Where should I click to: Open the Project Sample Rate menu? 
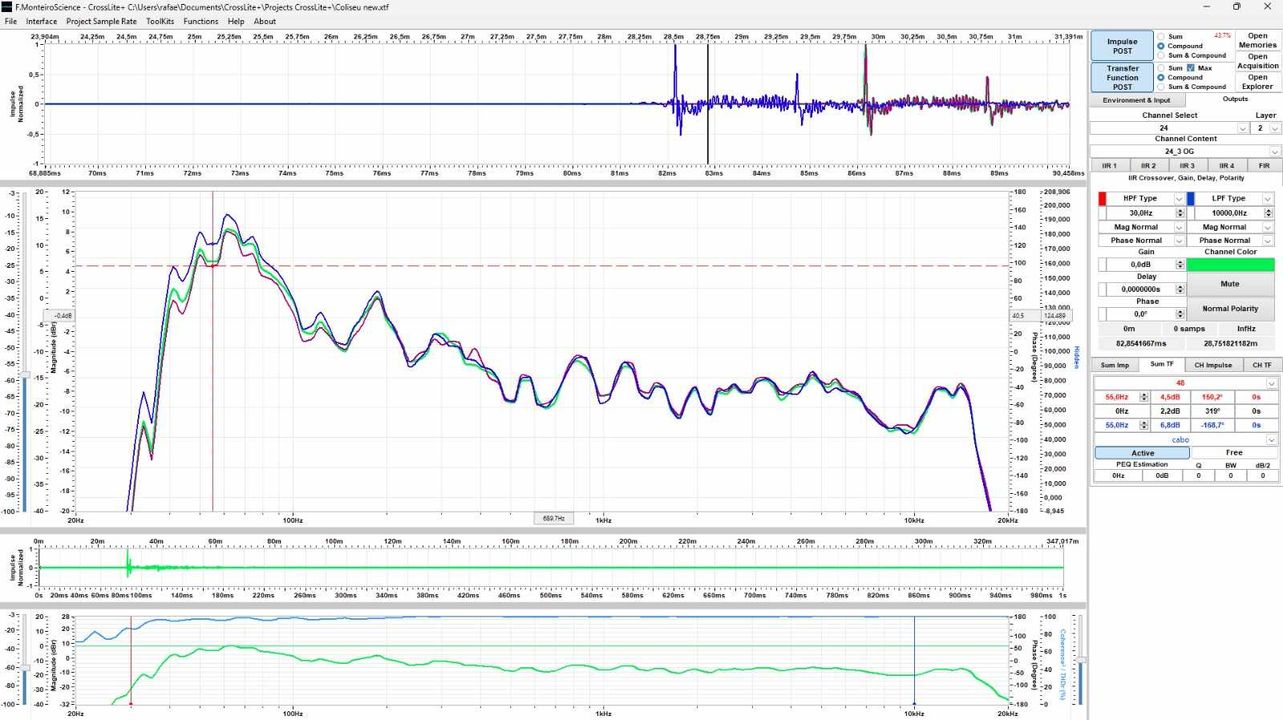[102, 21]
